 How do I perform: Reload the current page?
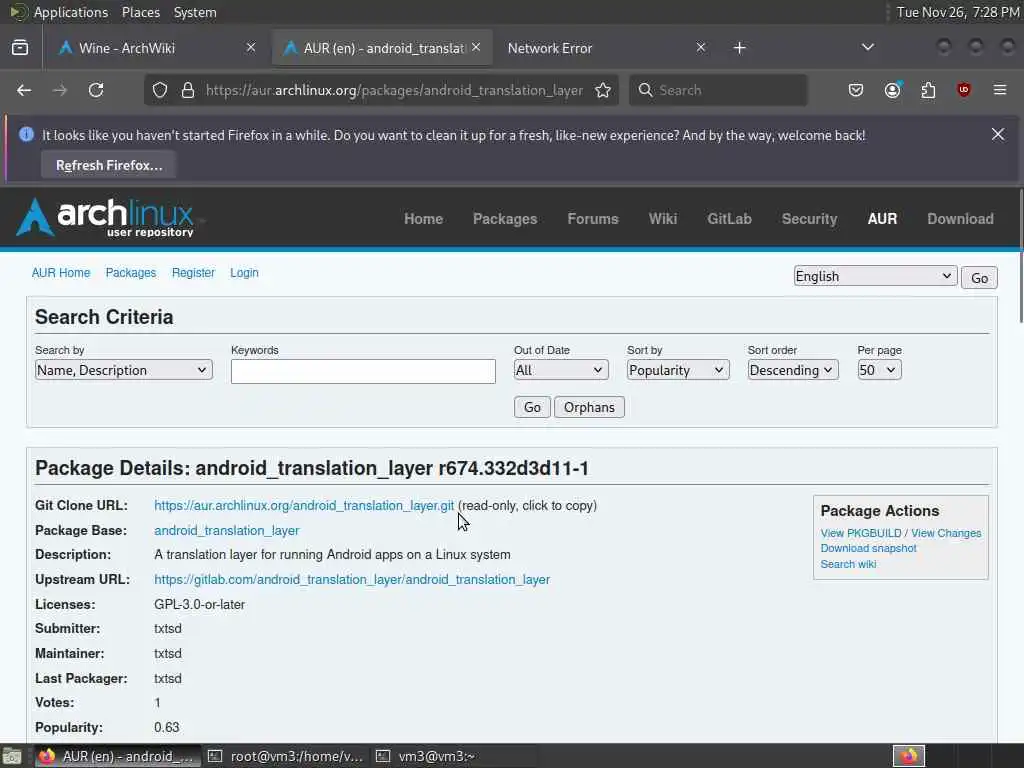(x=96, y=90)
